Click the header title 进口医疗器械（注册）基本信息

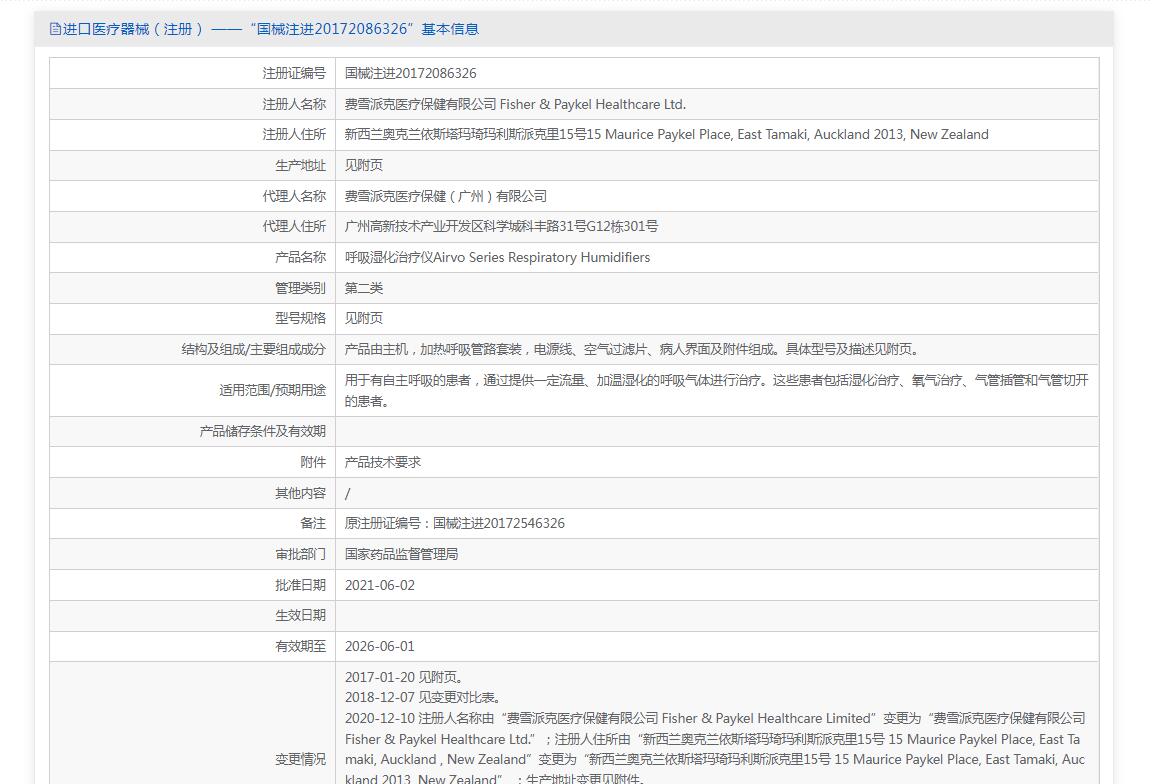[270, 29]
